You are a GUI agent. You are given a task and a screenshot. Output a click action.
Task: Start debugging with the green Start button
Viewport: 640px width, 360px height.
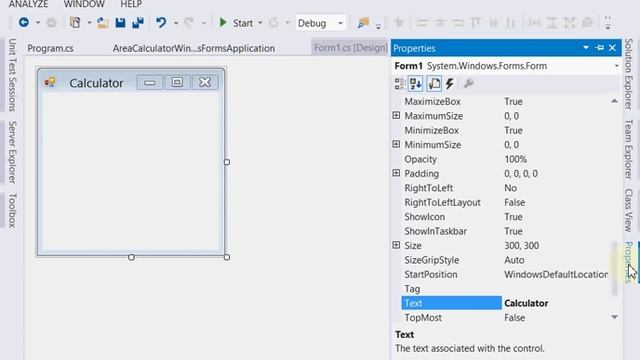pyautogui.click(x=236, y=23)
